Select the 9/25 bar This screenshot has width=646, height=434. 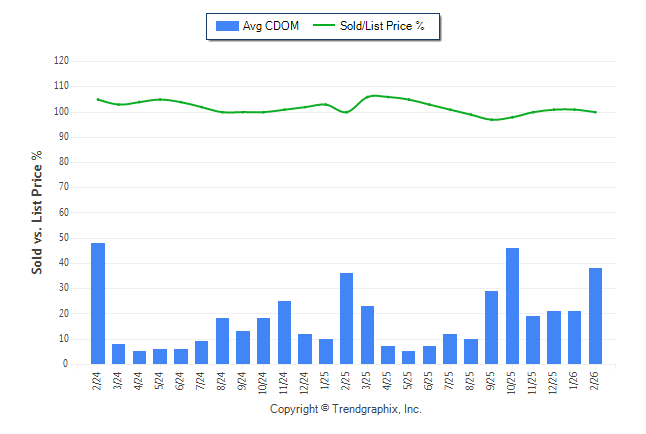[491, 328]
